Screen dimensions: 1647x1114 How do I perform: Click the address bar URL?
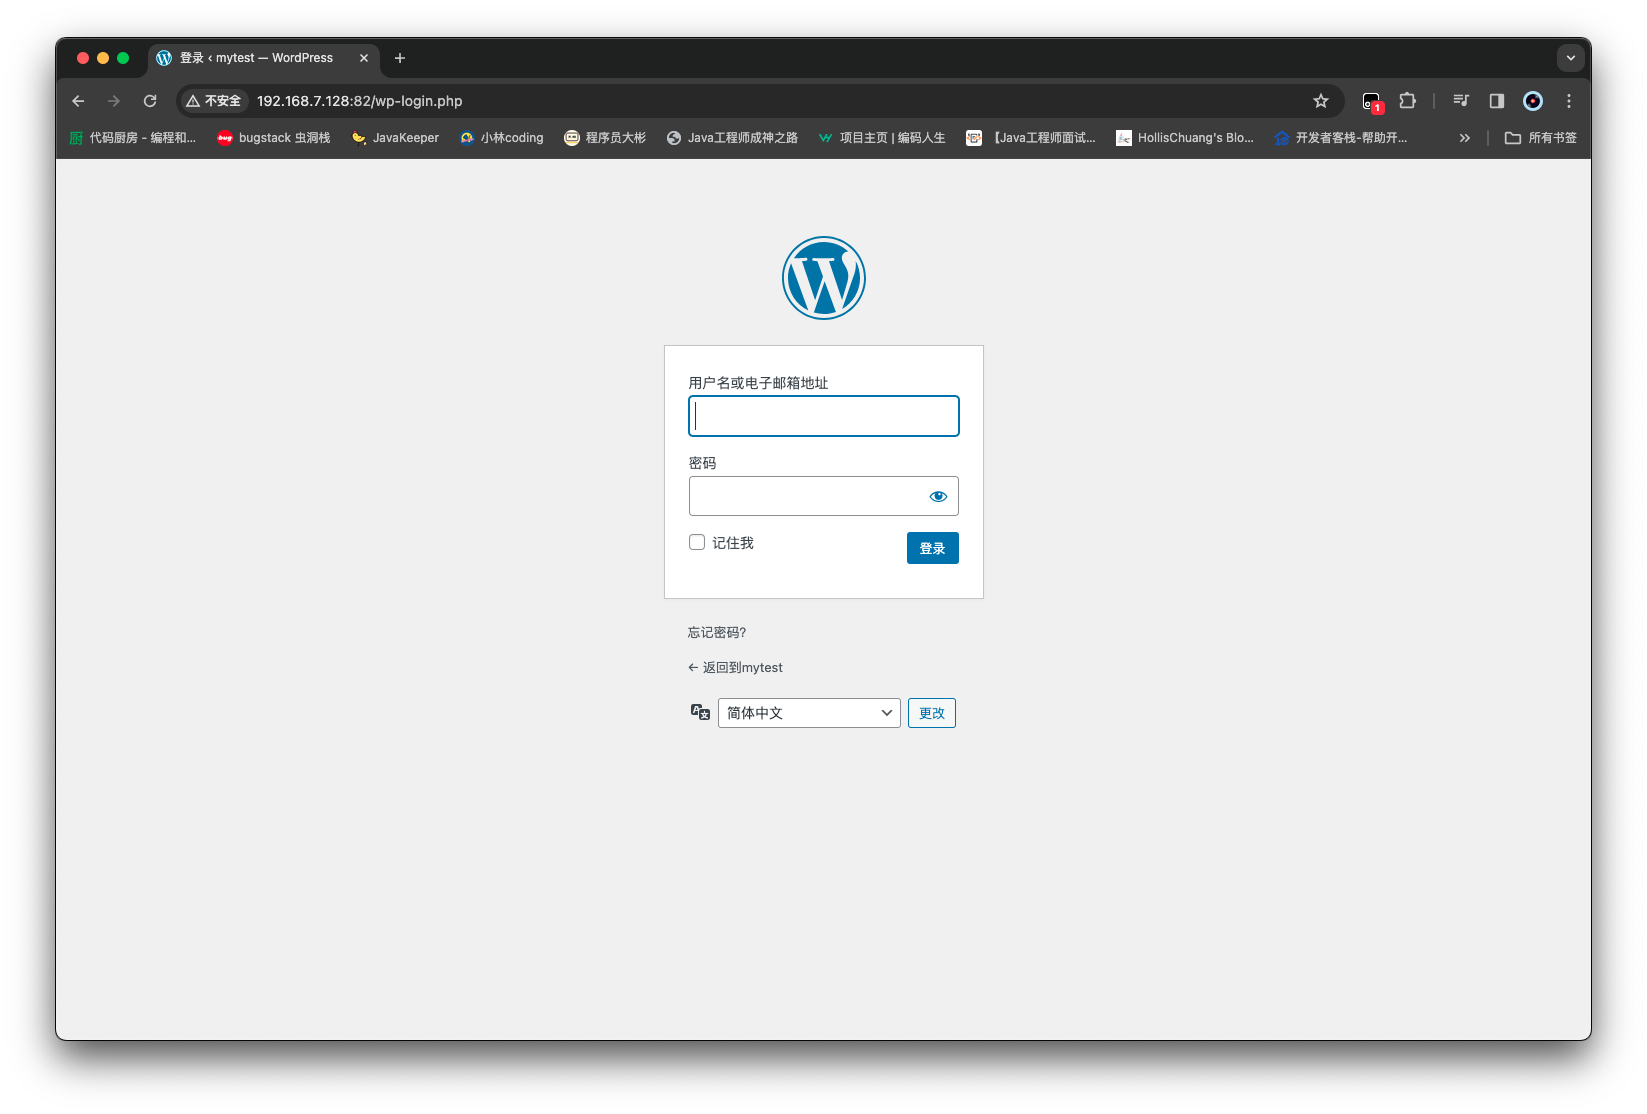tap(360, 101)
